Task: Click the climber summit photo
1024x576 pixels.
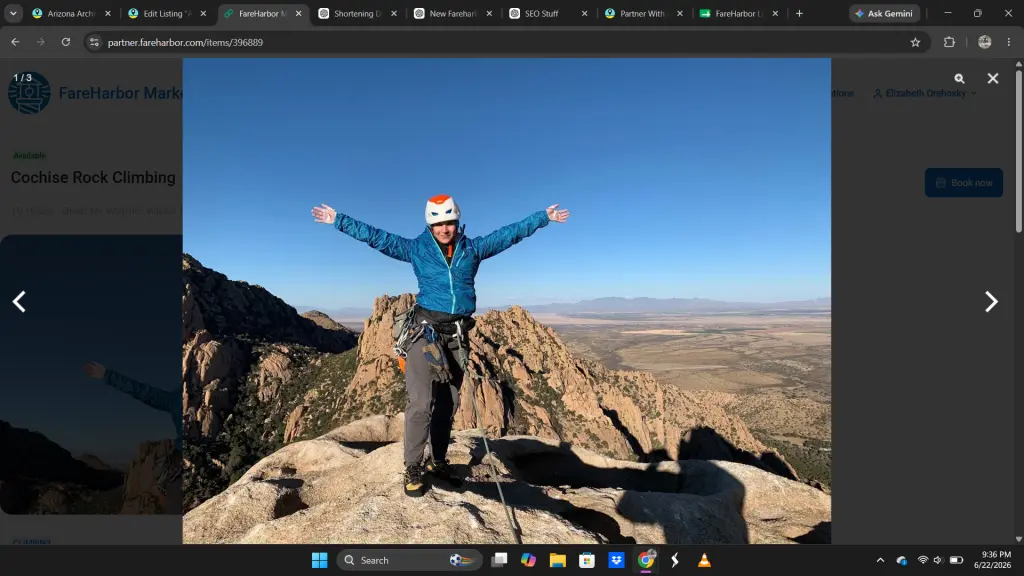Action: point(507,301)
